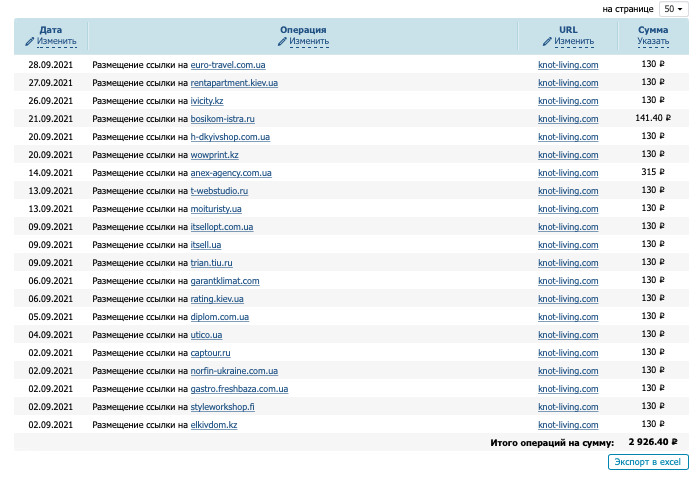The width and height of the screenshot is (699, 496).
Task: Open knot-living.com link in garantklimat.com row
Action: click(568, 281)
